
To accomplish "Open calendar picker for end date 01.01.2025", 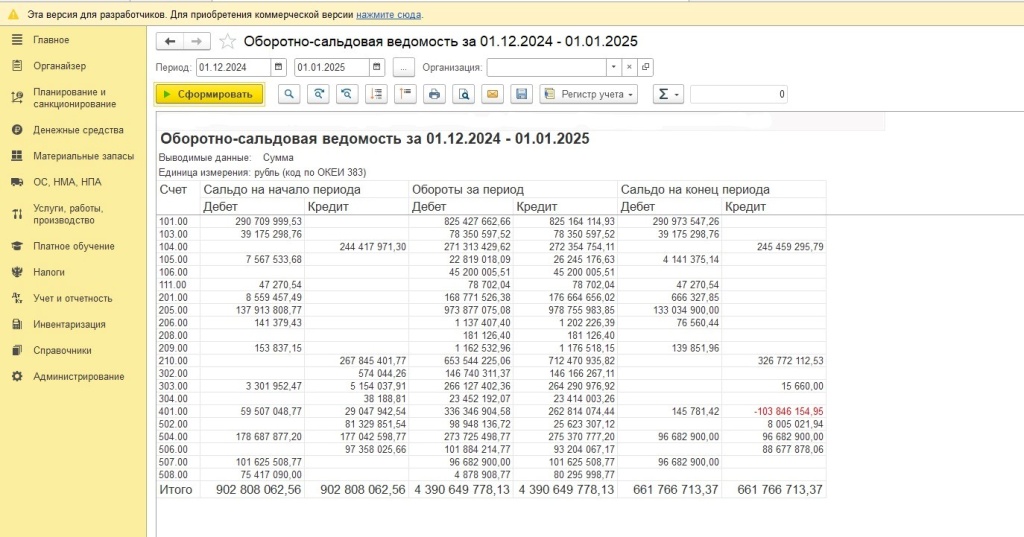I will tap(377, 67).
